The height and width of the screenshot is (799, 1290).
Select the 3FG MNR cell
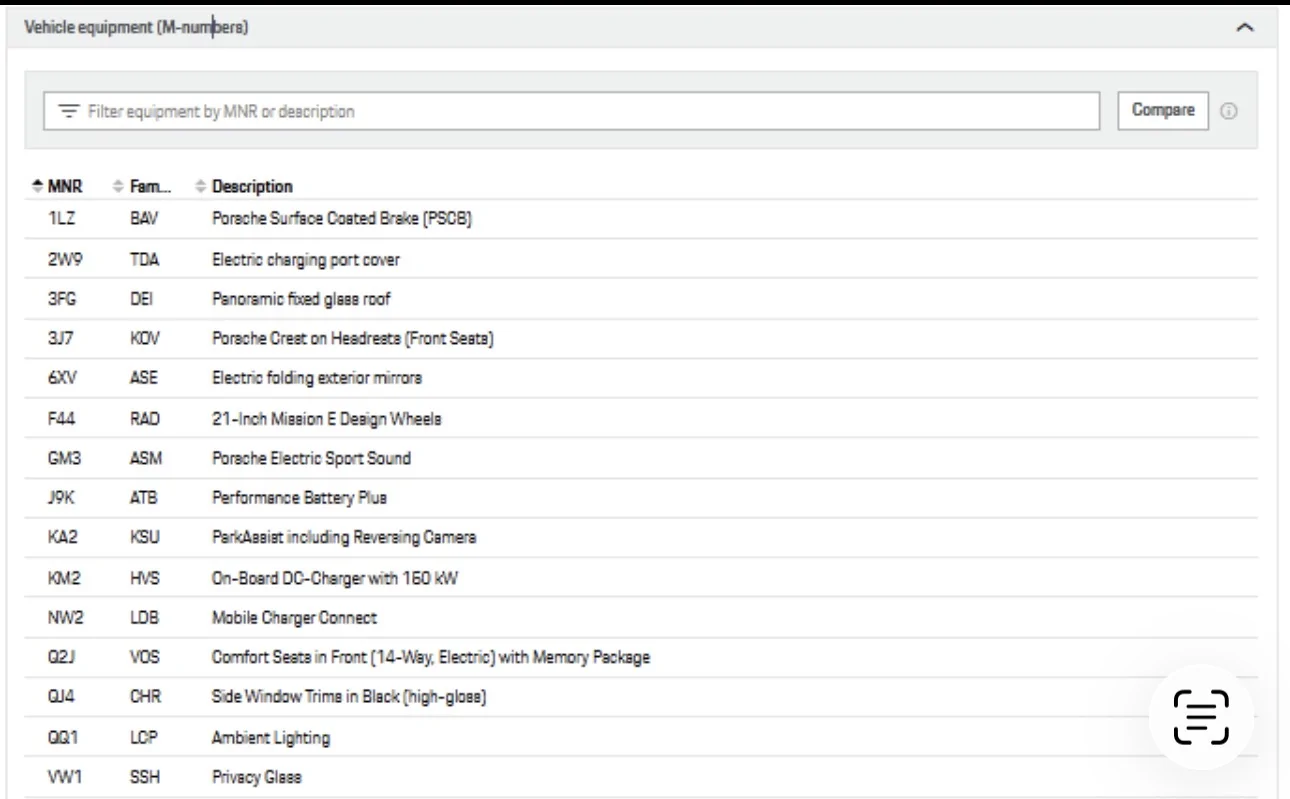point(62,299)
